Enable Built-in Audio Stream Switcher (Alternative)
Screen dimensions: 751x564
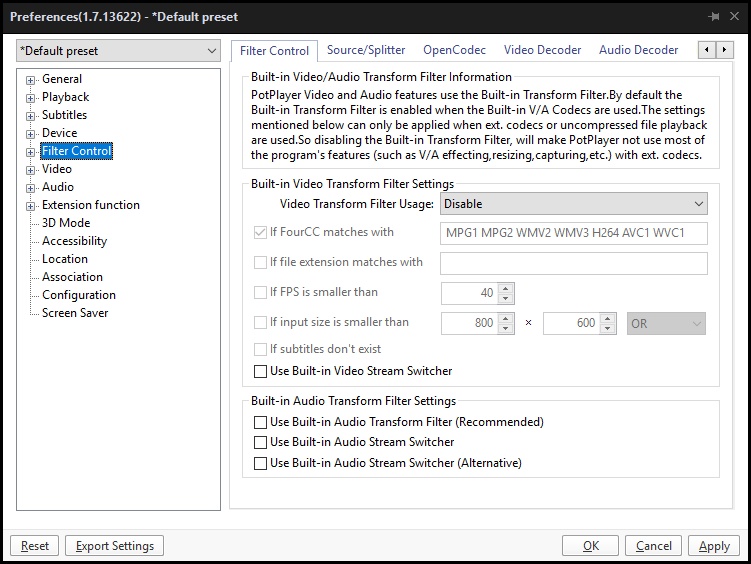(260, 463)
